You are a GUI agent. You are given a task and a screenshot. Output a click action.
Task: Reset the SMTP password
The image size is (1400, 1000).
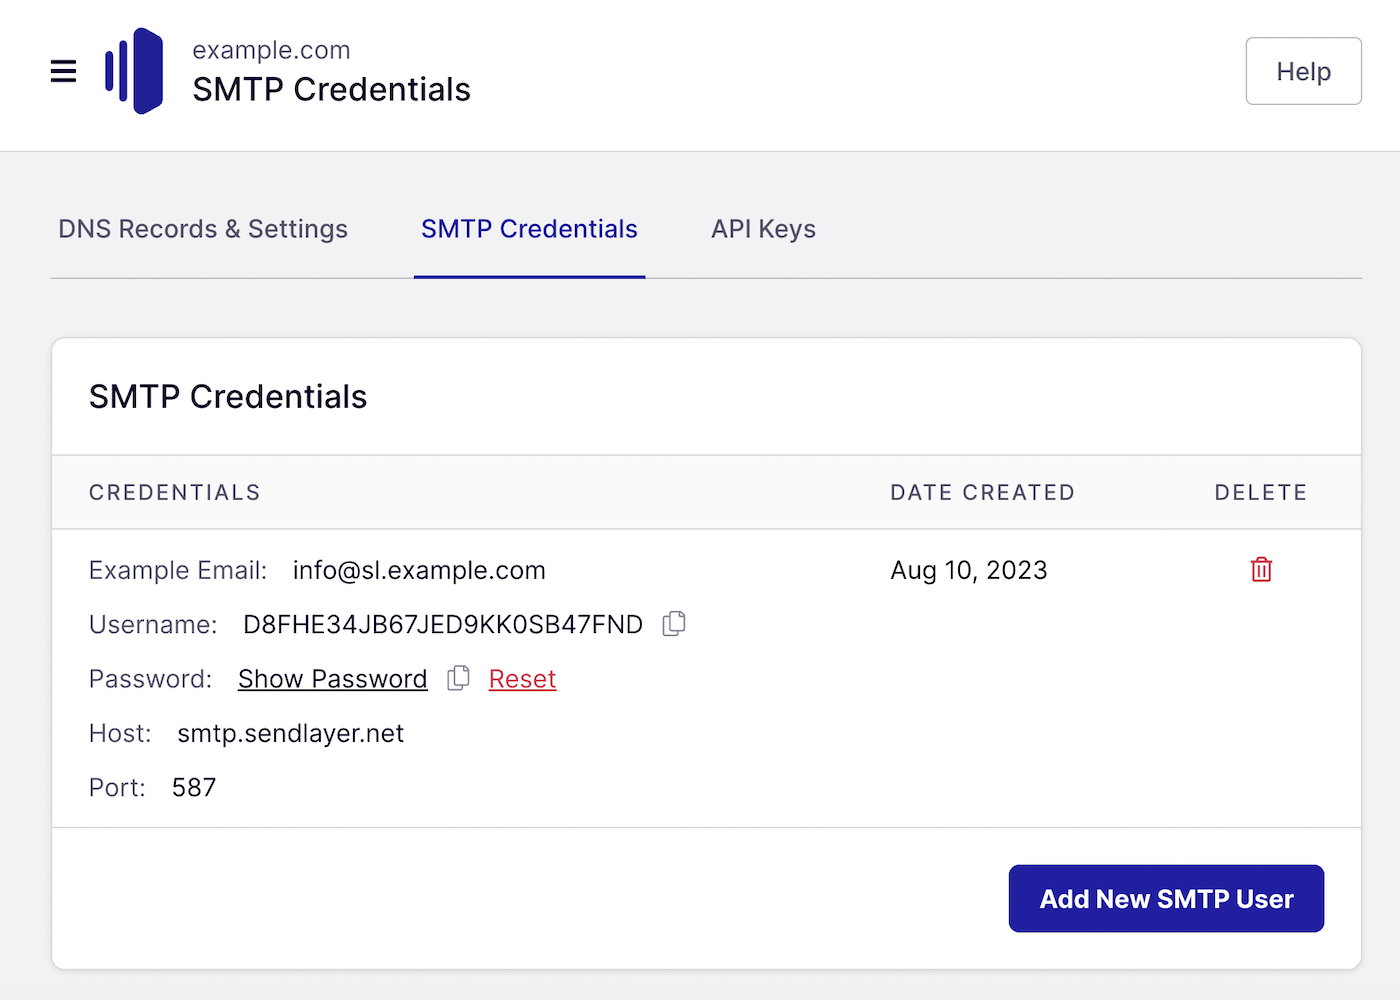click(x=522, y=678)
